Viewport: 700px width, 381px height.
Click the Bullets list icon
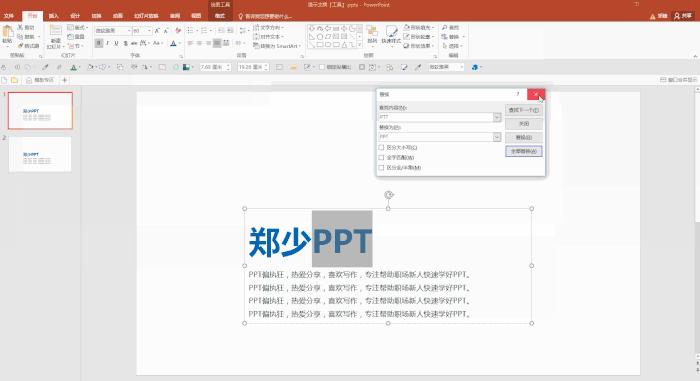(x=191, y=30)
